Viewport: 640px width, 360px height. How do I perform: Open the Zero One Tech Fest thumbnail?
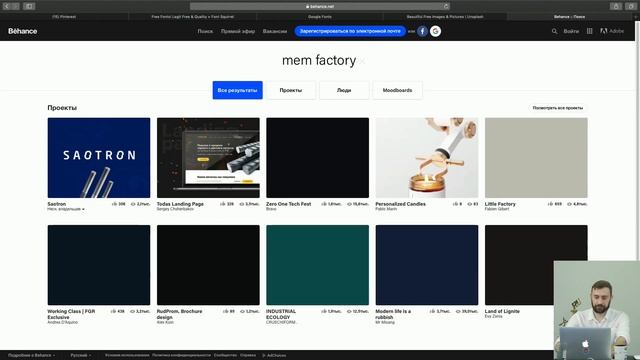(318, 158)
